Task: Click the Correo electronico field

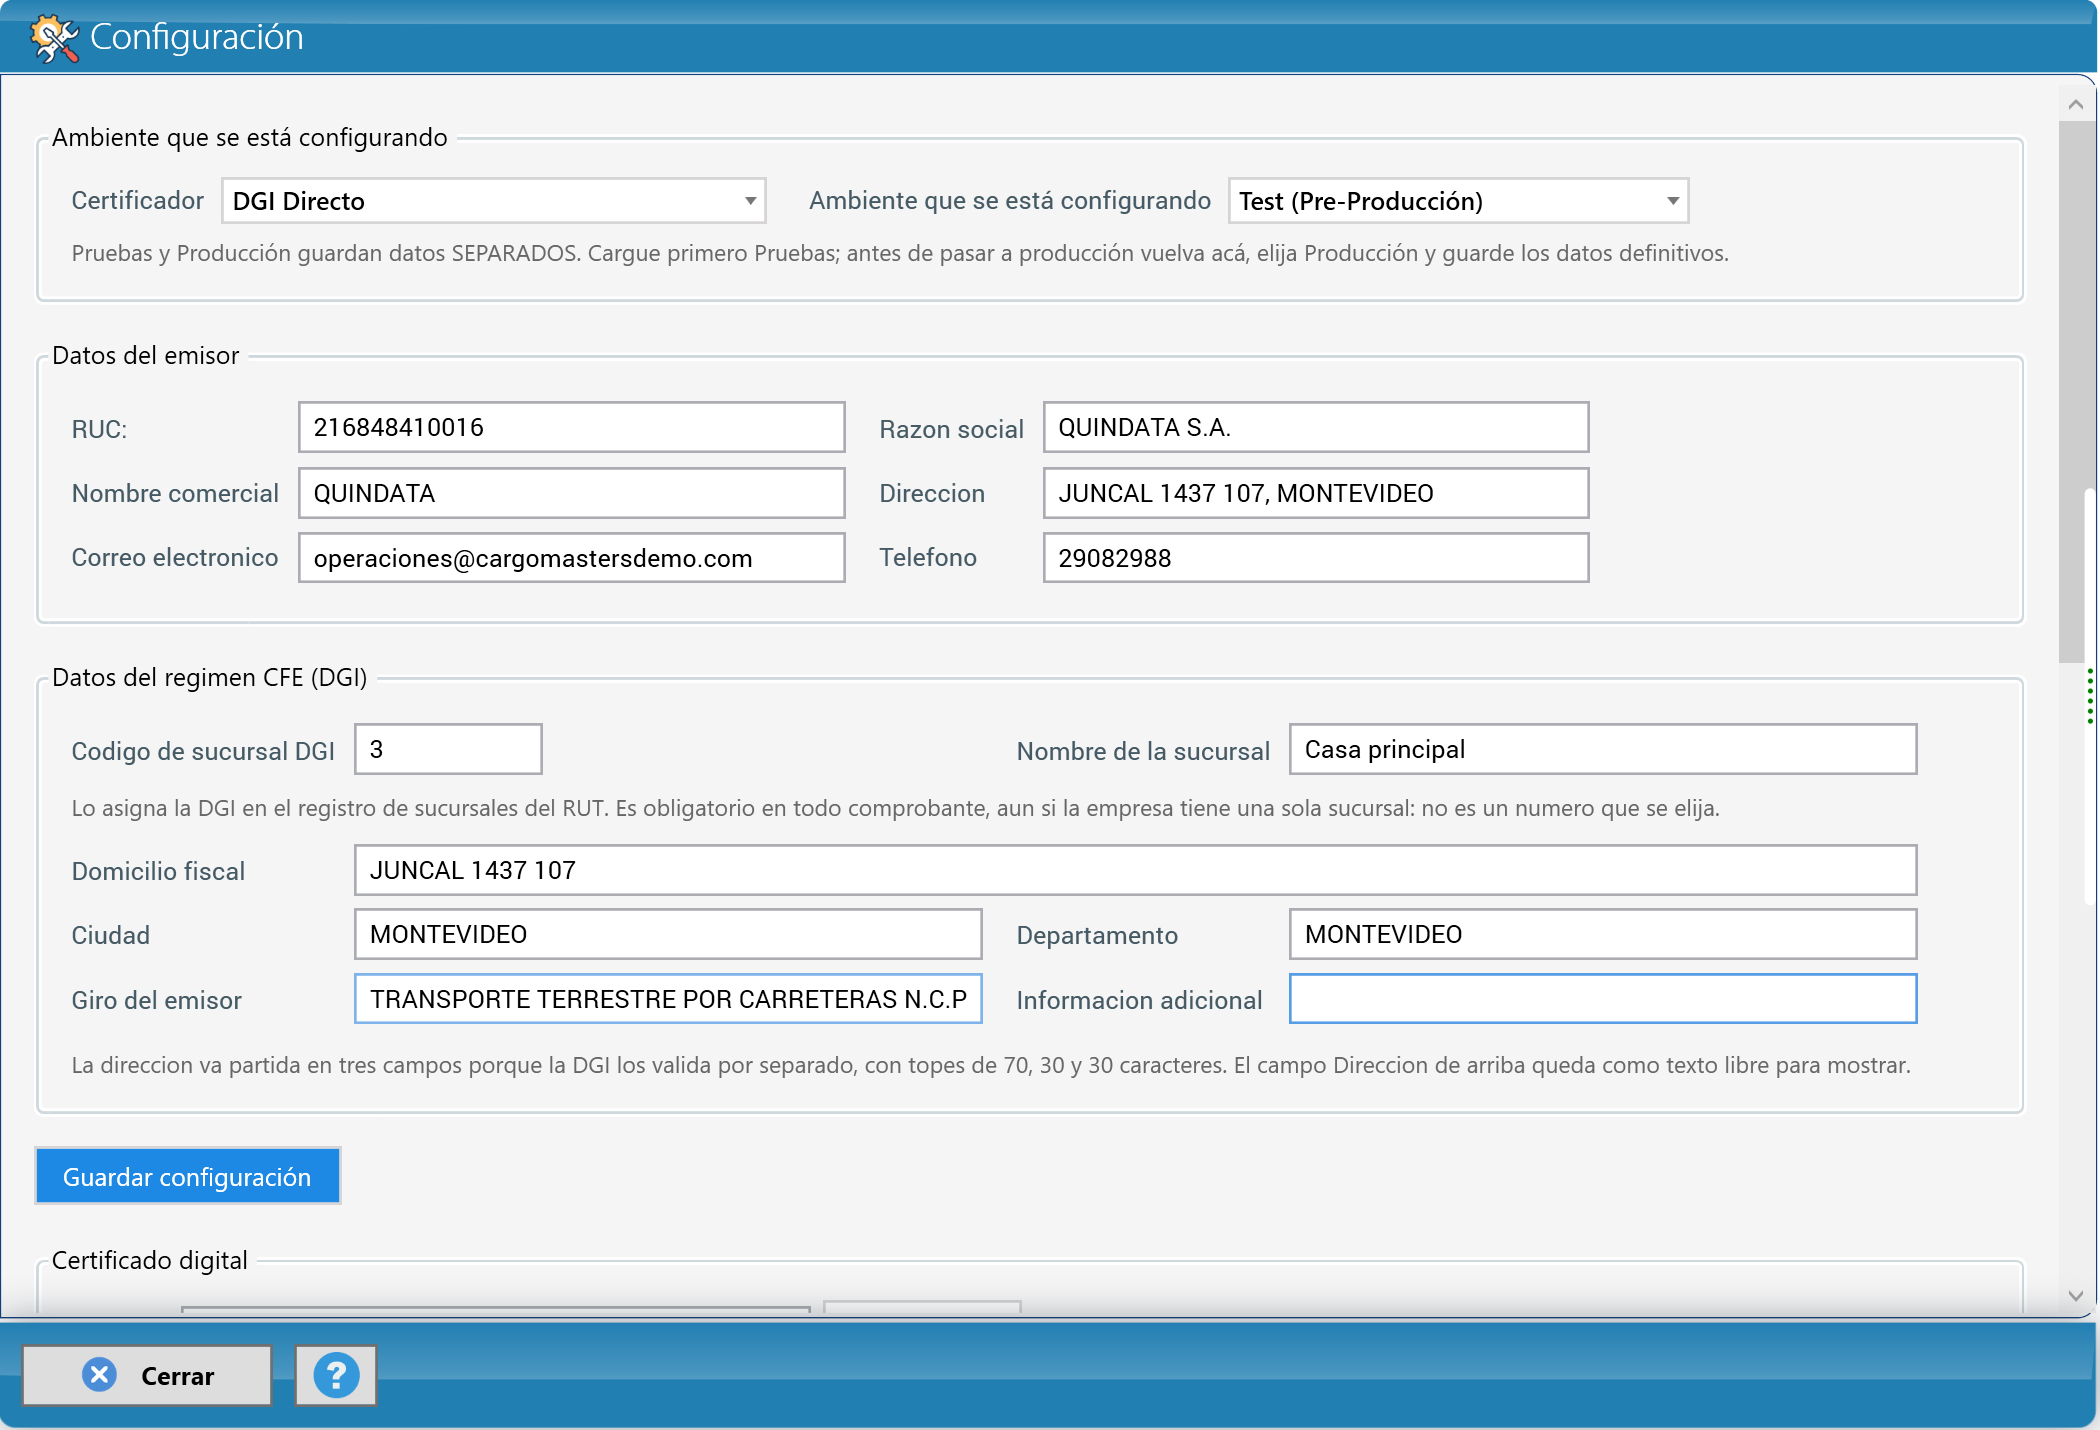Action: tap(572, 558)
